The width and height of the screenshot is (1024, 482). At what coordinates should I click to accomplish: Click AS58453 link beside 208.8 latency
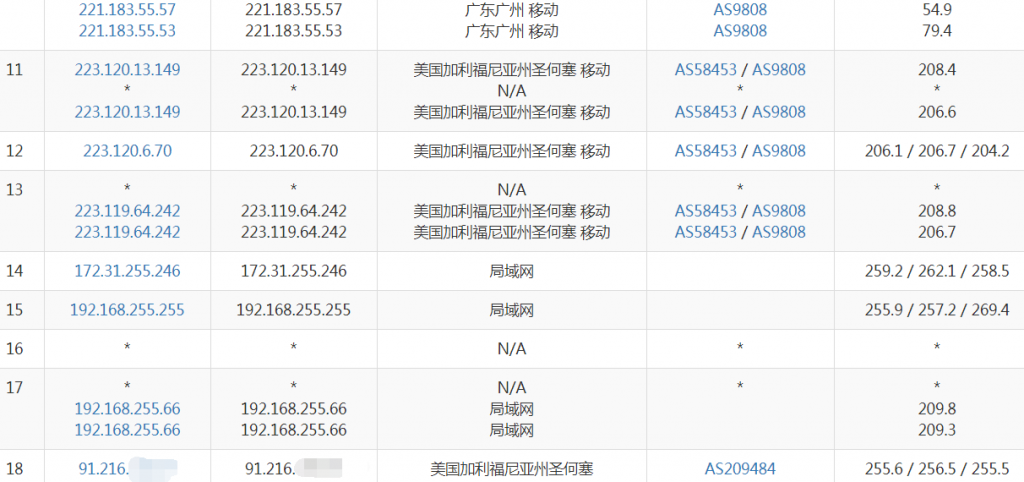point(705,211)
